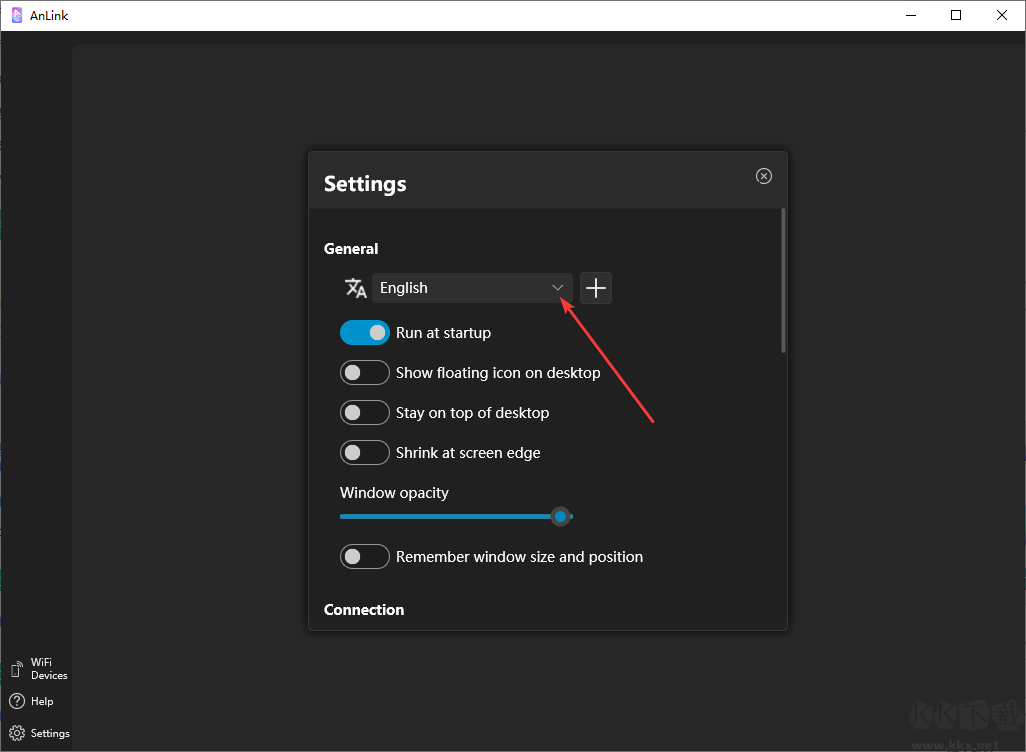Click the plus add-language button
This screenshot has width=1026, height=752.
[x=596, y=288]
